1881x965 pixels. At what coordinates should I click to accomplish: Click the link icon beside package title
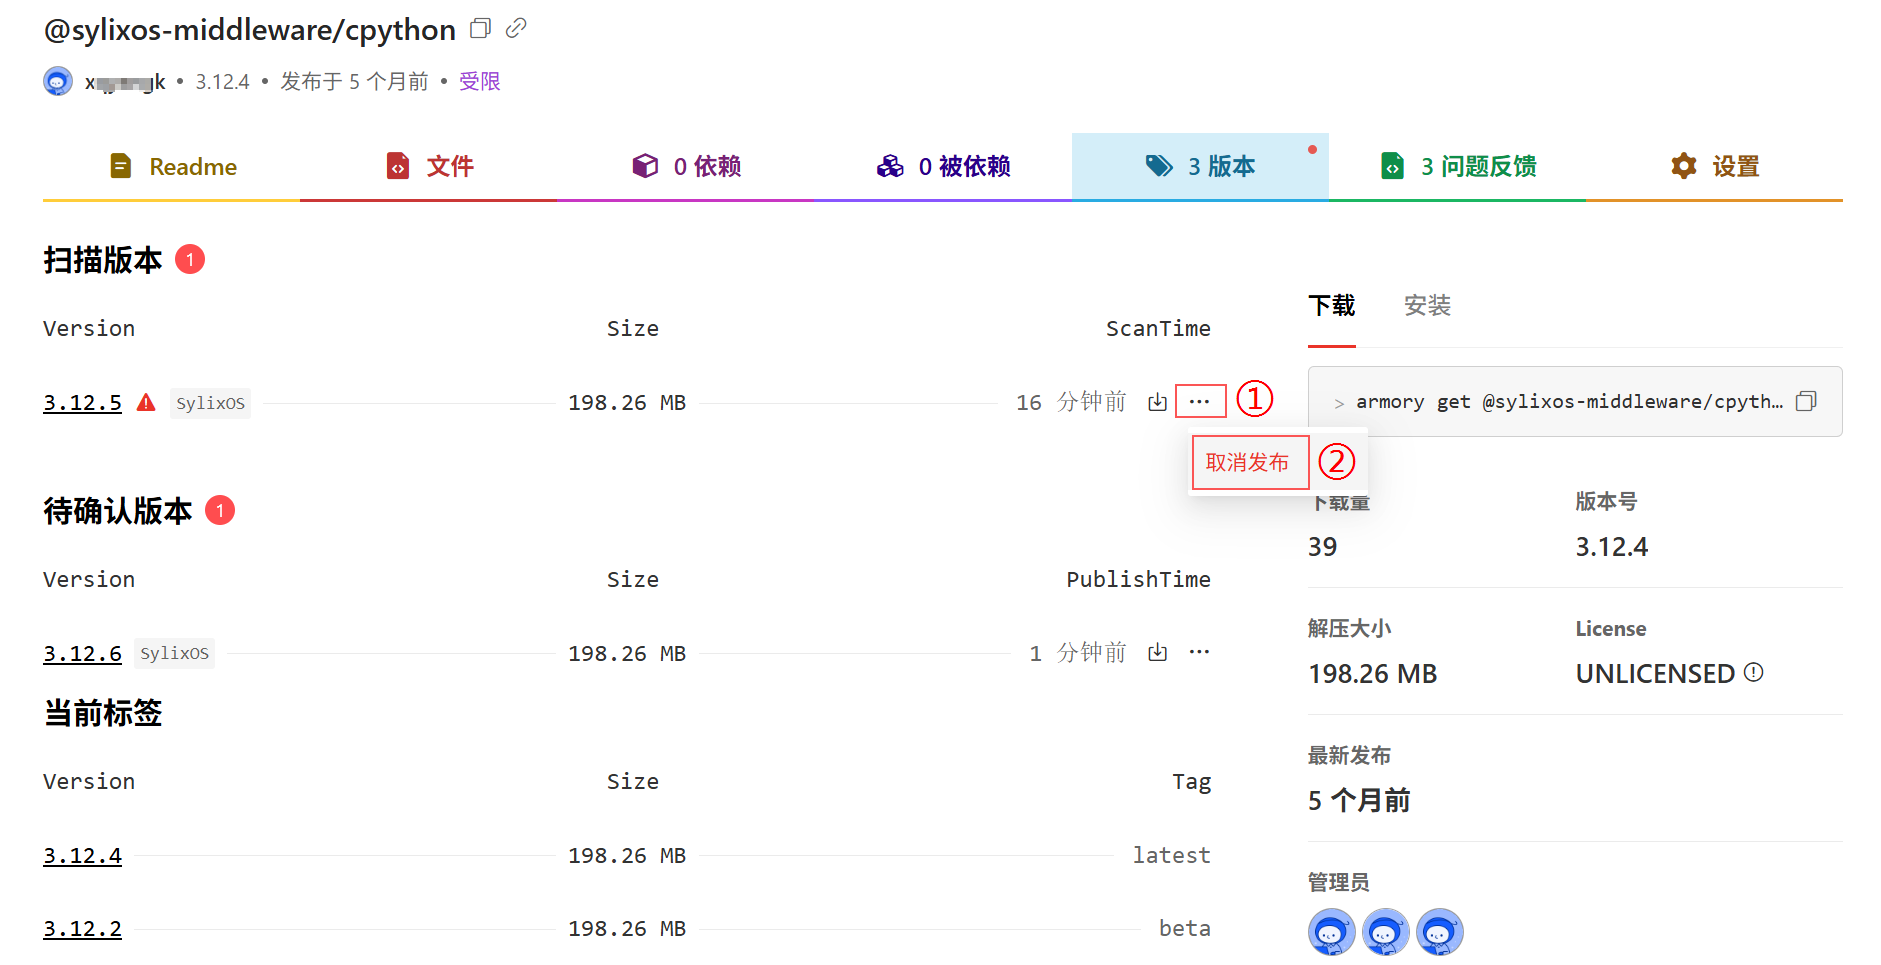(516, 29)
